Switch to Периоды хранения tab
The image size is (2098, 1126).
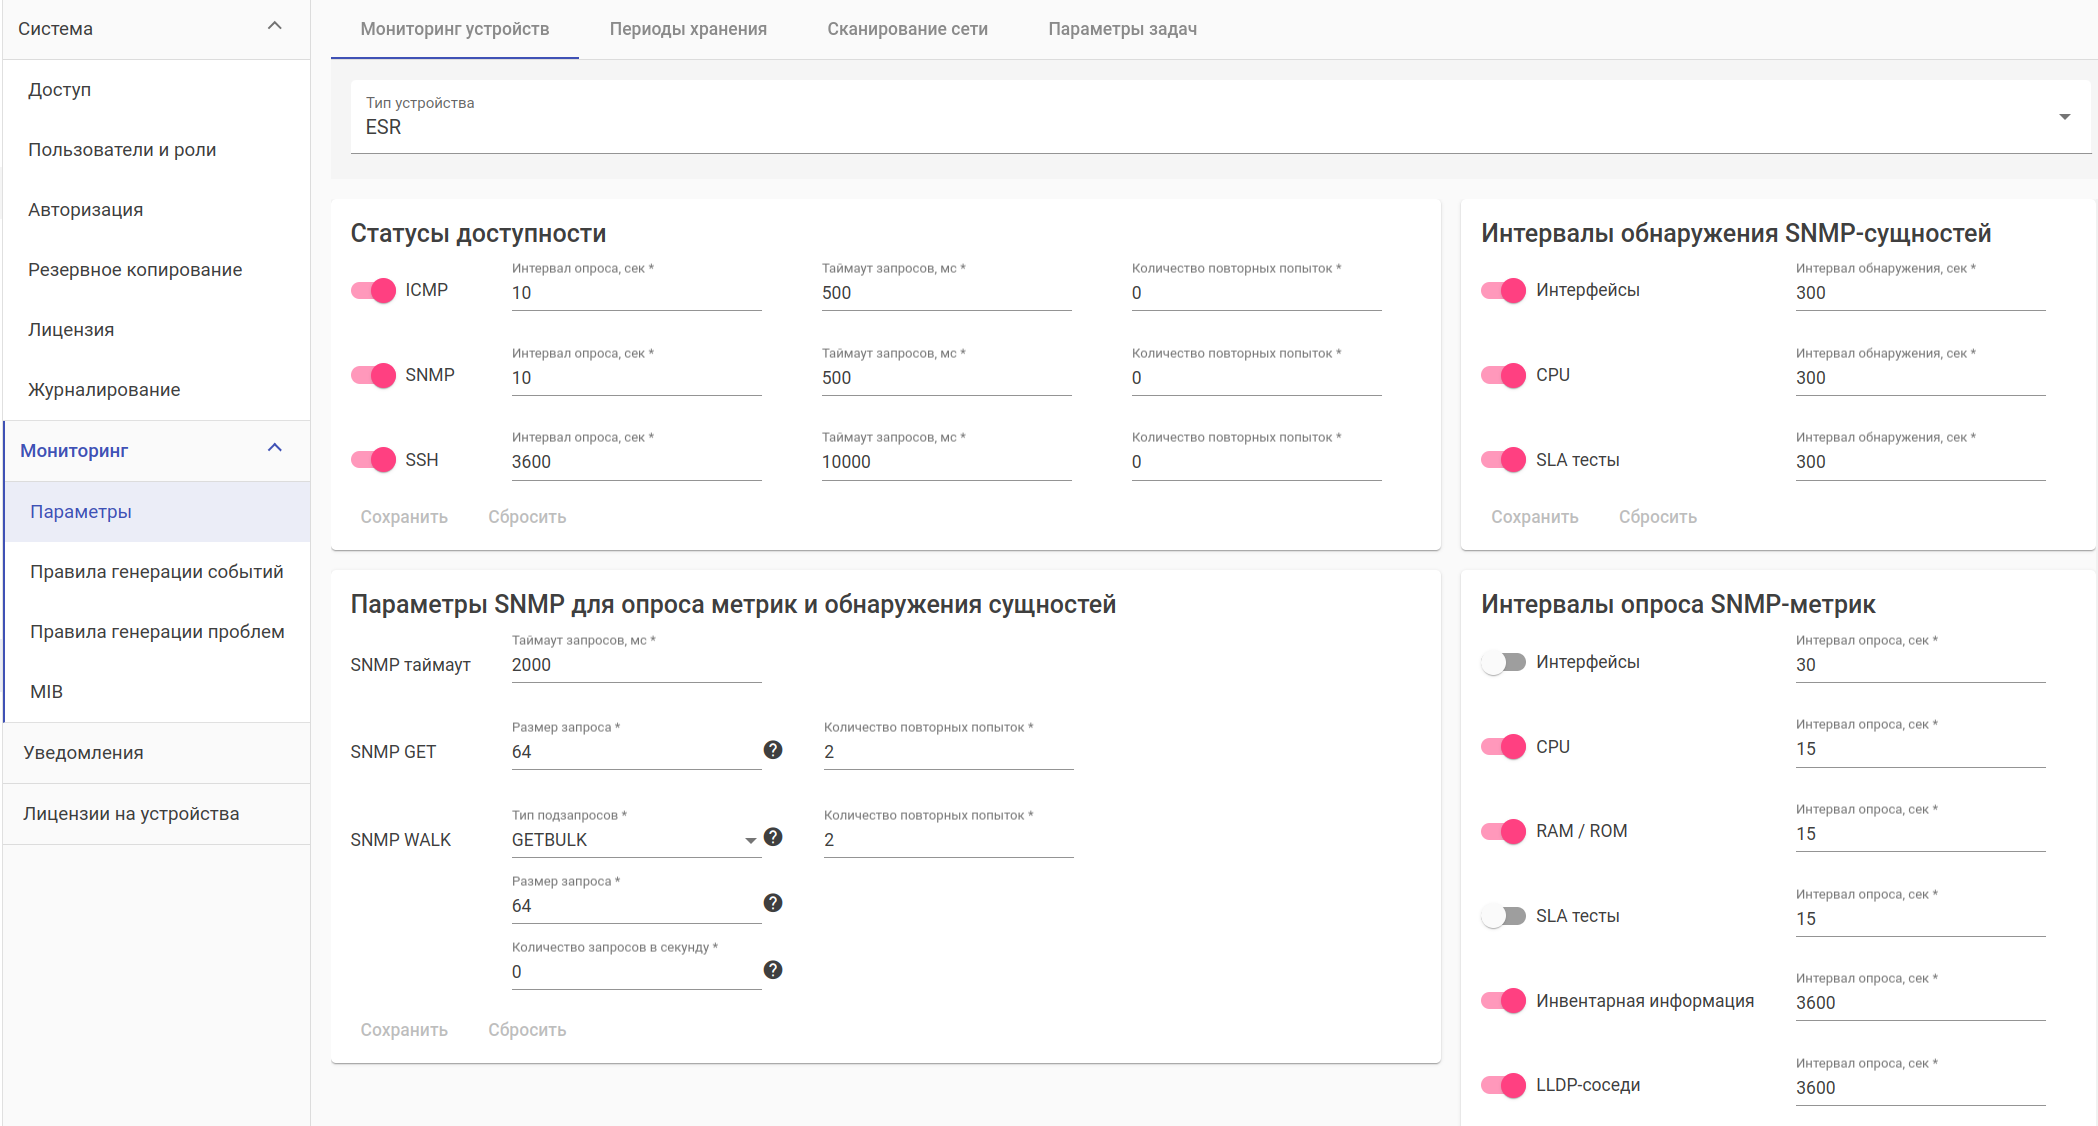(688, 29)
